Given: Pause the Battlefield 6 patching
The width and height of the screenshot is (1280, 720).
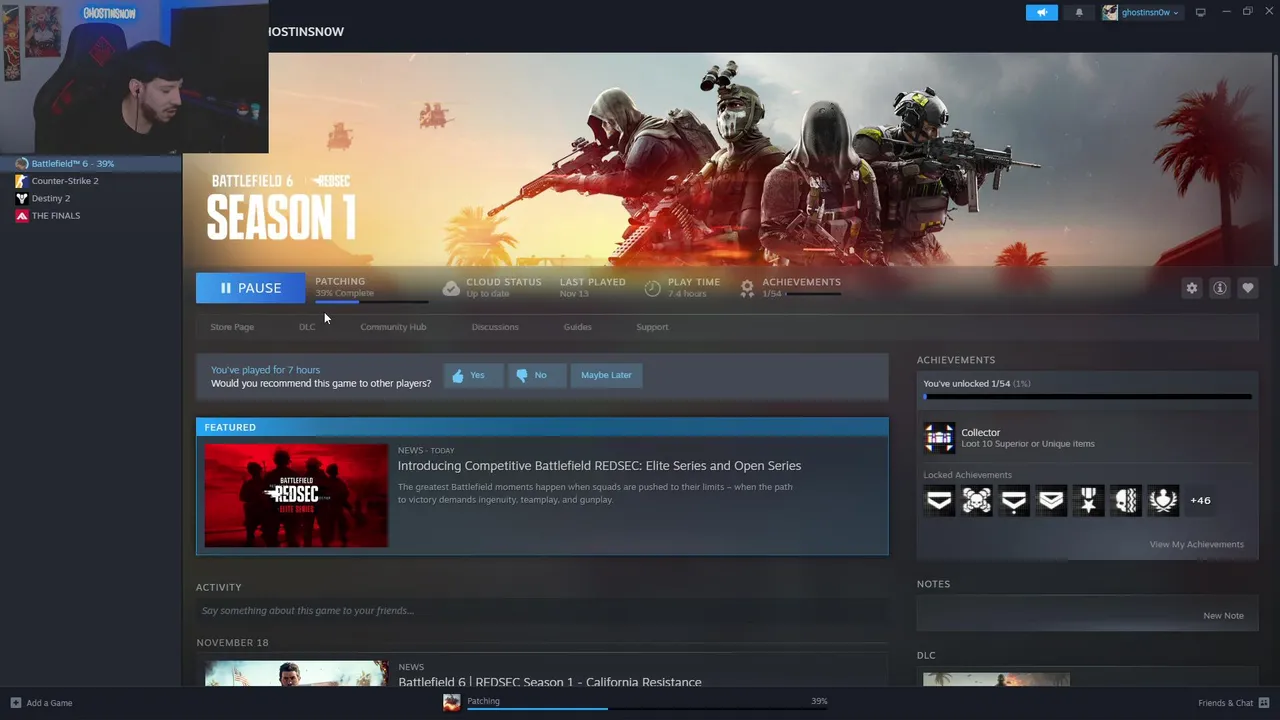Looking at the screenshot, I should coord(251,288).
